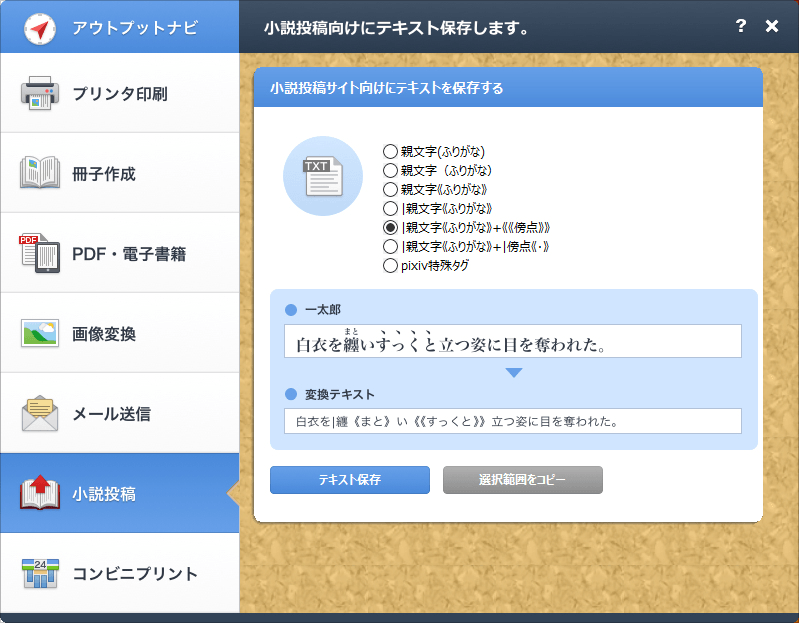Click the 一太郎 sample text preview box
Viewport: 799px width, 624px height.
point(512,342)
